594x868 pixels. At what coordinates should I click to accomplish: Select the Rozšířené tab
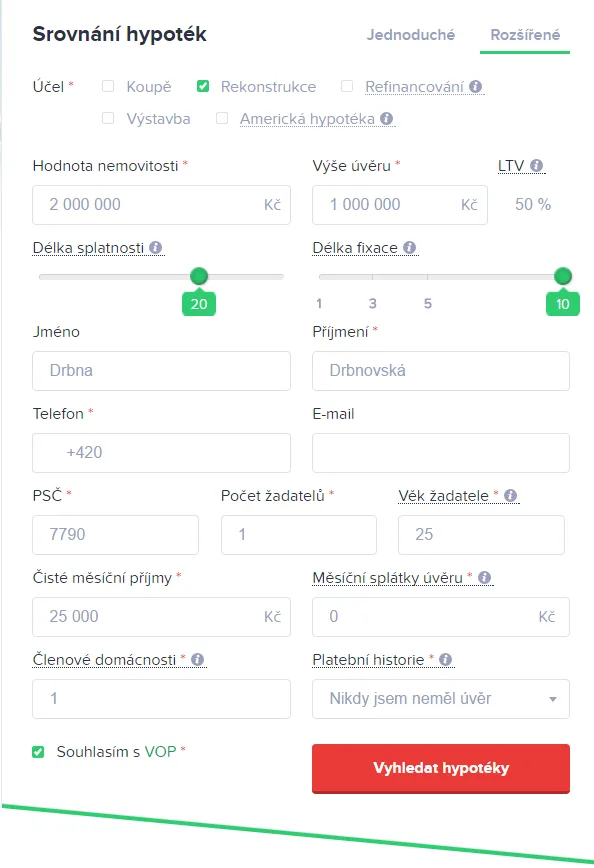point(525,35)
